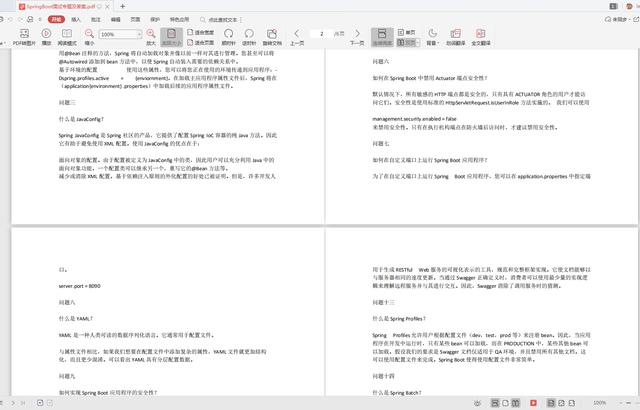Click the heading '什么是 Spring Profiles?'

point(399,319)
